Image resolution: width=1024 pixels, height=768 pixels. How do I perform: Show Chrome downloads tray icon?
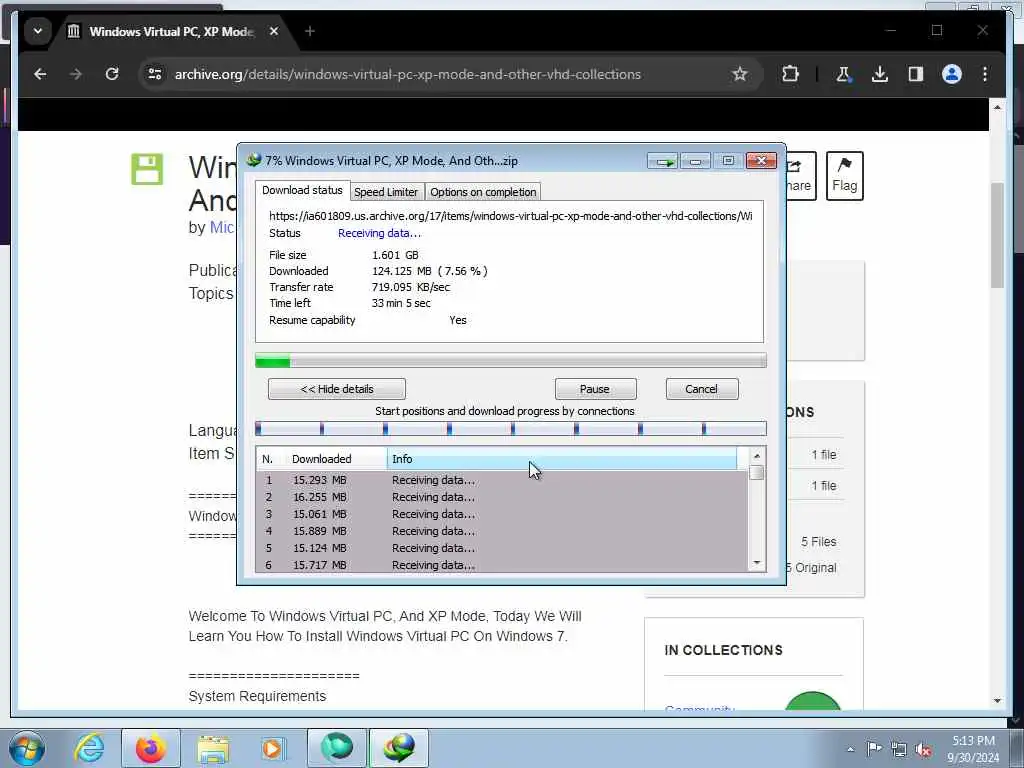point(880,74)
